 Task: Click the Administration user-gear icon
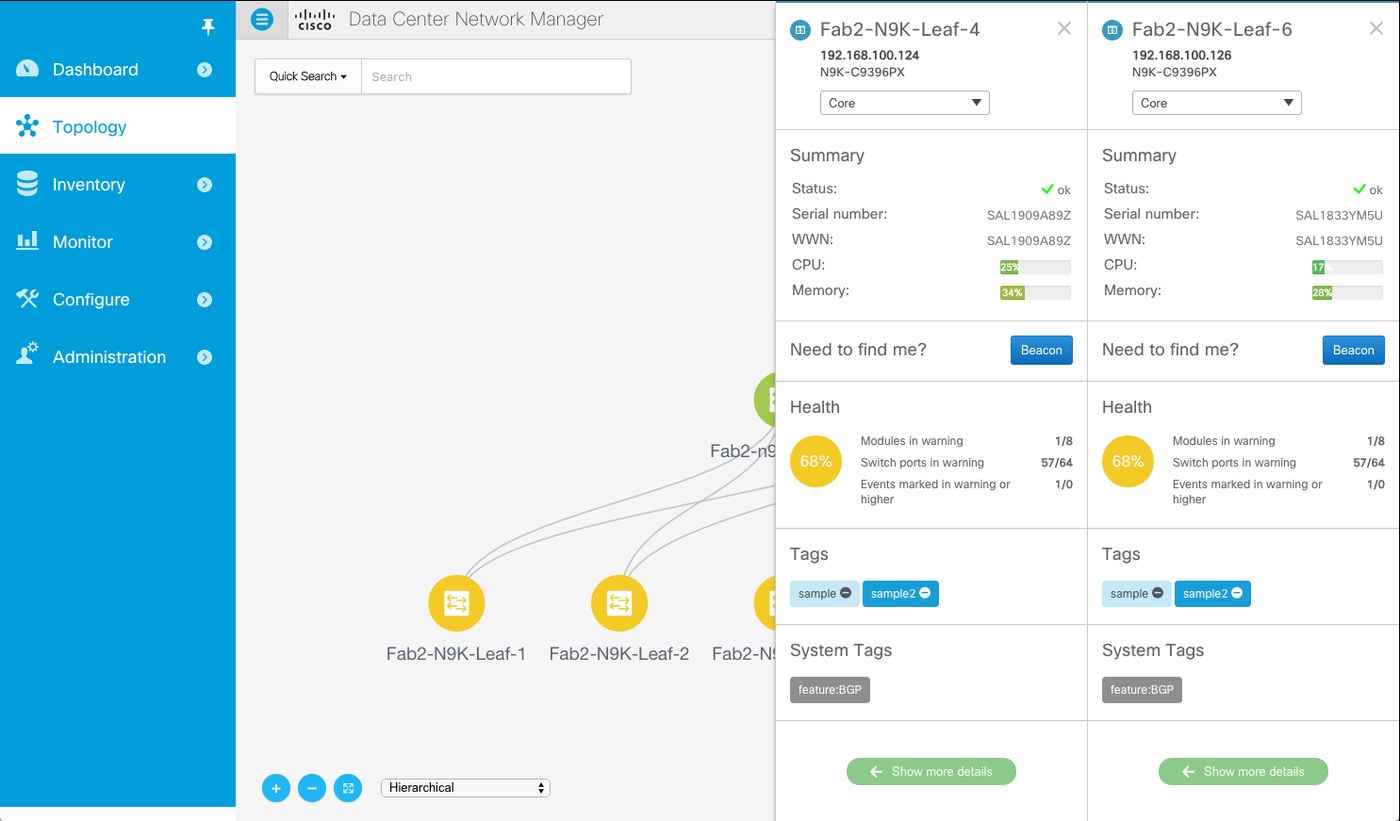click(27, 355)
